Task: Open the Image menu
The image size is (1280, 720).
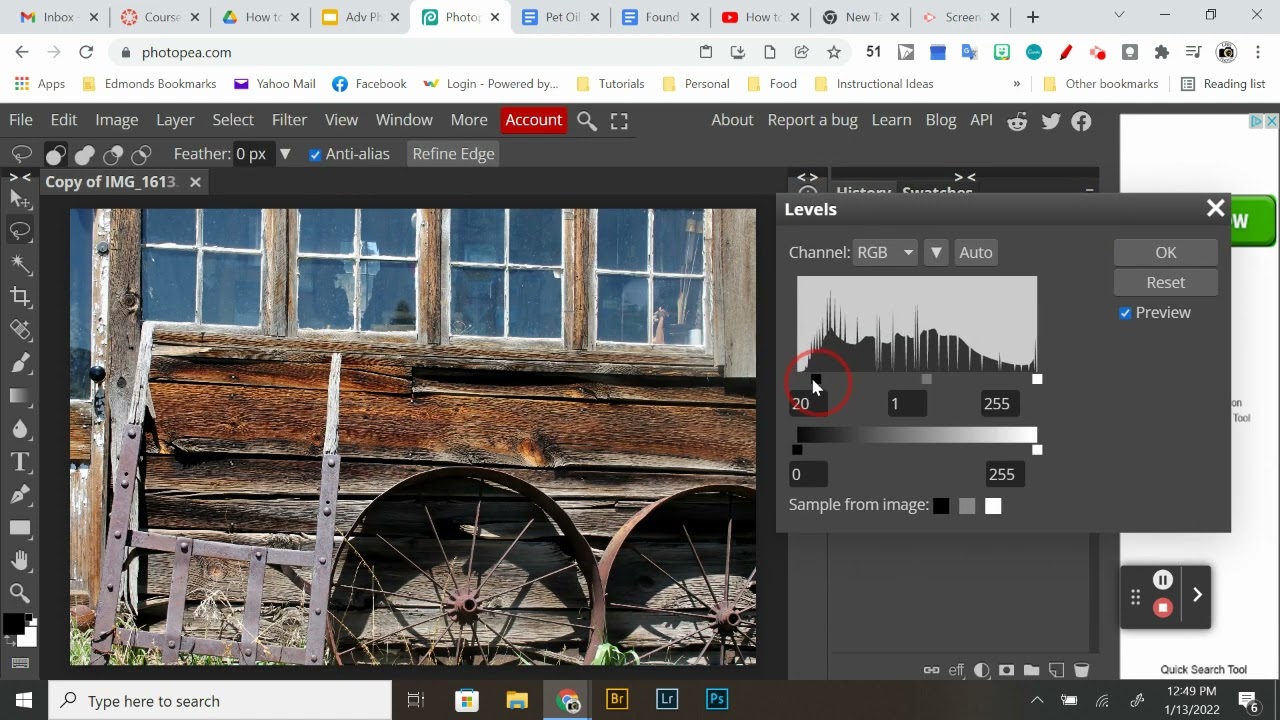Action: click(117, 120)
